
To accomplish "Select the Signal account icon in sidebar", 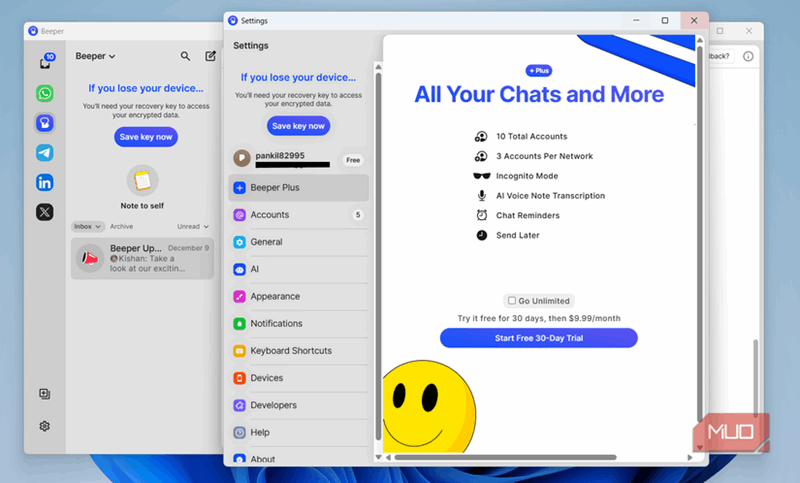I will click(x=45, y=123).
